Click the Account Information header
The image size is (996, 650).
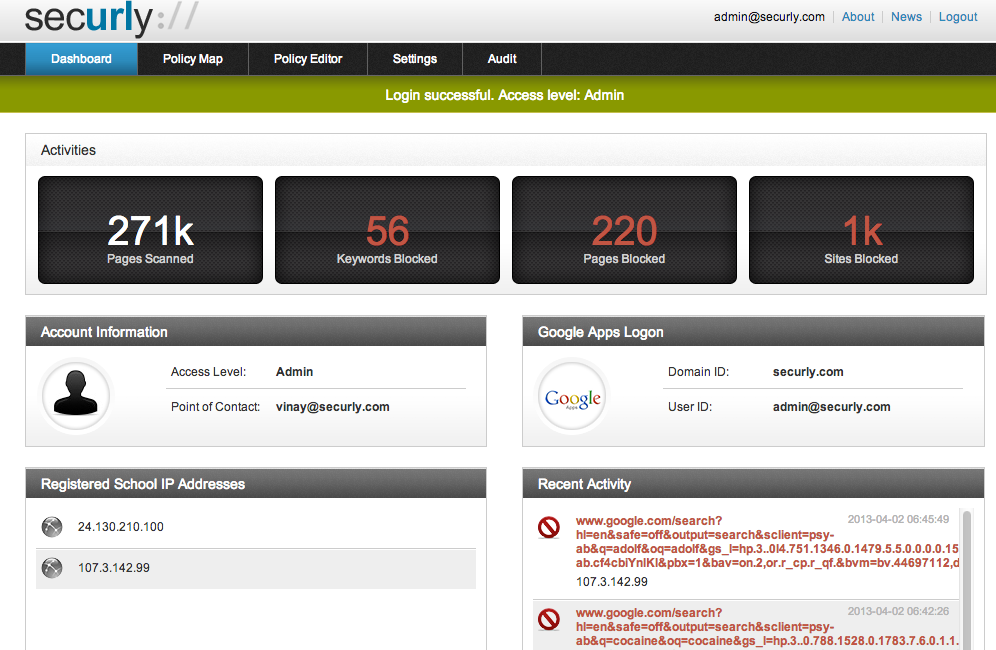(256, 332)
